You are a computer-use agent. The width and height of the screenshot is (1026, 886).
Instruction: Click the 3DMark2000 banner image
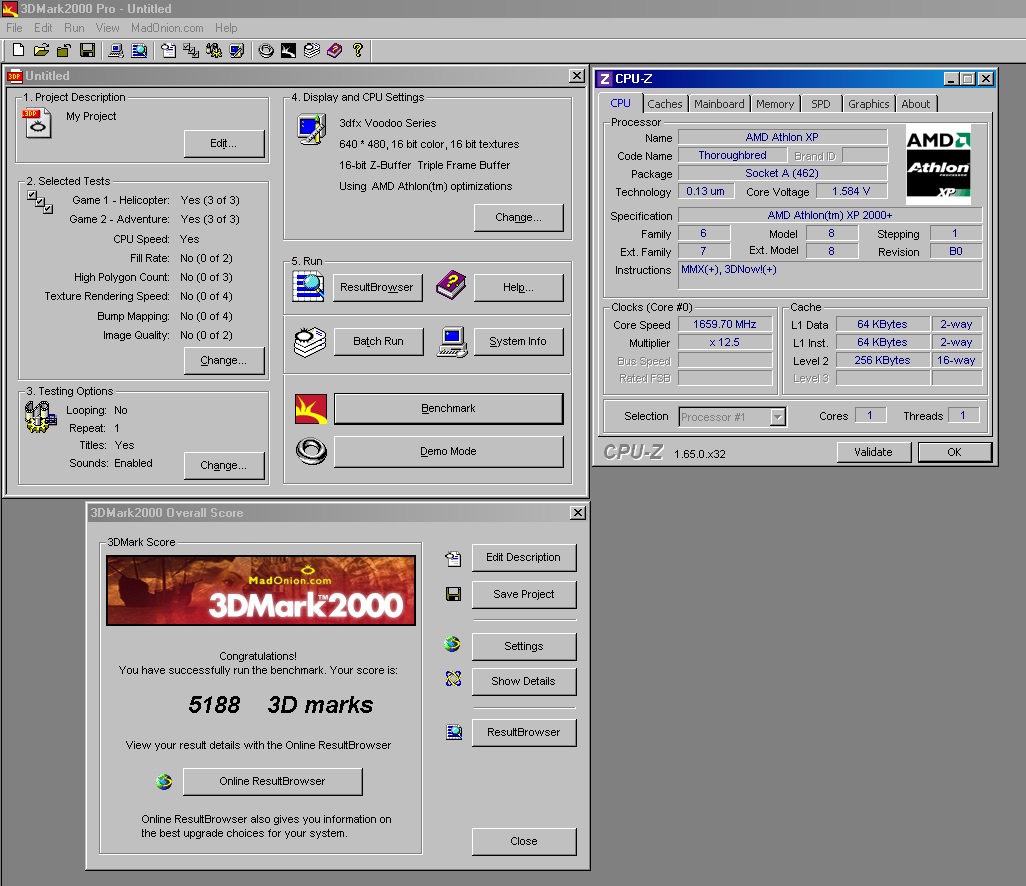click(261, 590)
